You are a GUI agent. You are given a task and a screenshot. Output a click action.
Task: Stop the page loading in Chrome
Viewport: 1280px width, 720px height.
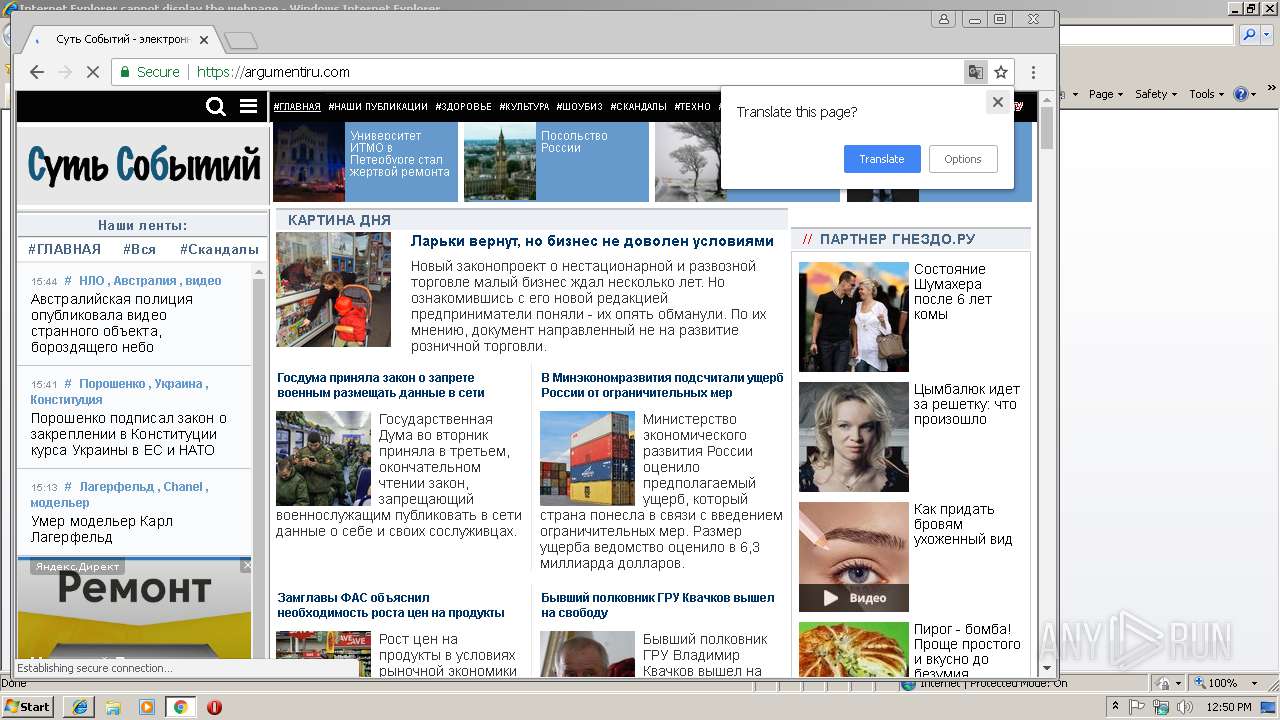(92, 72)
